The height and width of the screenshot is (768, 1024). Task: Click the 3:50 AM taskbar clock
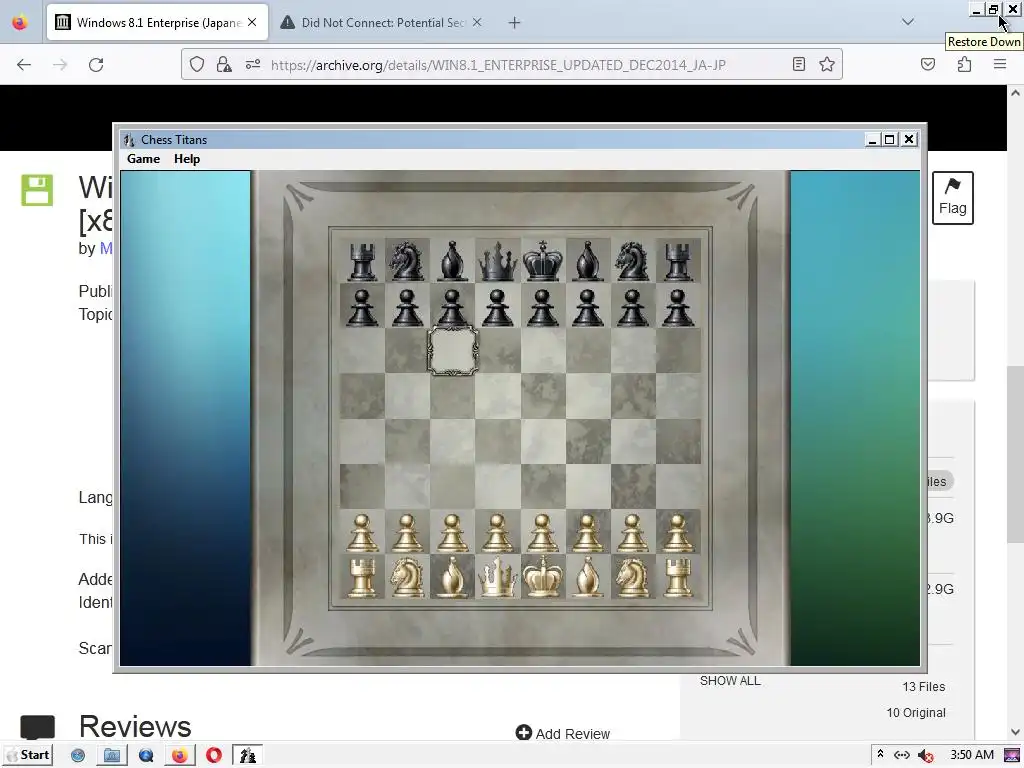[972, 755]
